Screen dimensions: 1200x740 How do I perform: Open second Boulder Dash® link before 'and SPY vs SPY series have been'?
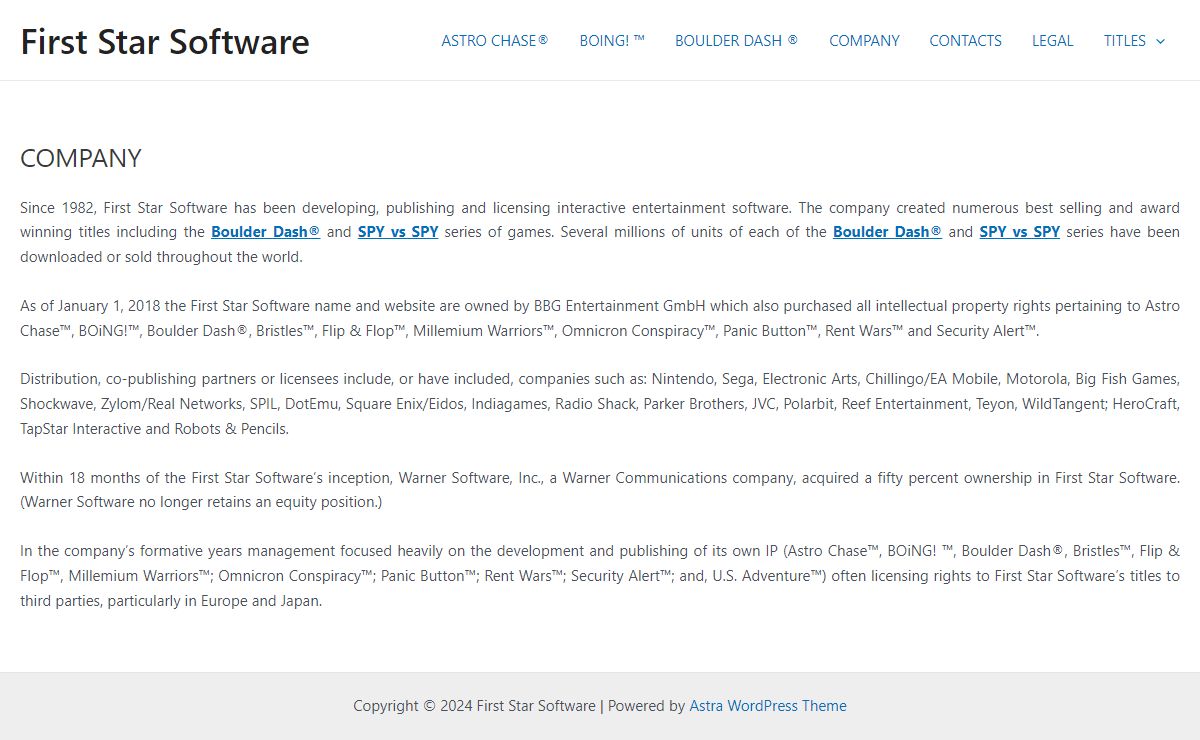tap(887, 232)
